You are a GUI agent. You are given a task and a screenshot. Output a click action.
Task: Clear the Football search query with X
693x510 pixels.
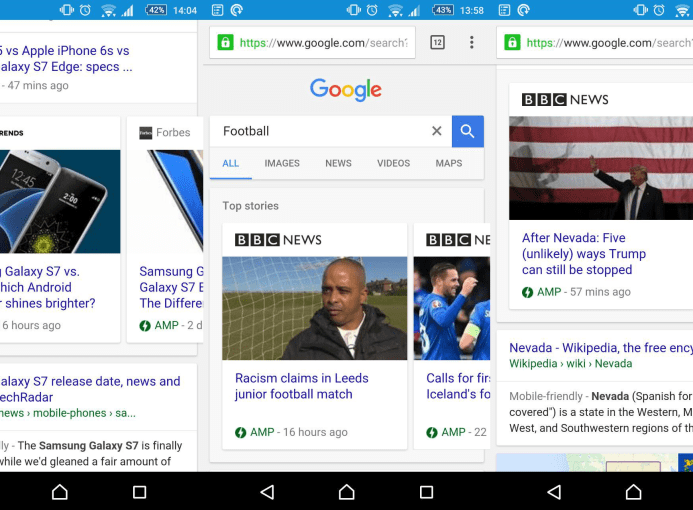click(x=437, y=131)
